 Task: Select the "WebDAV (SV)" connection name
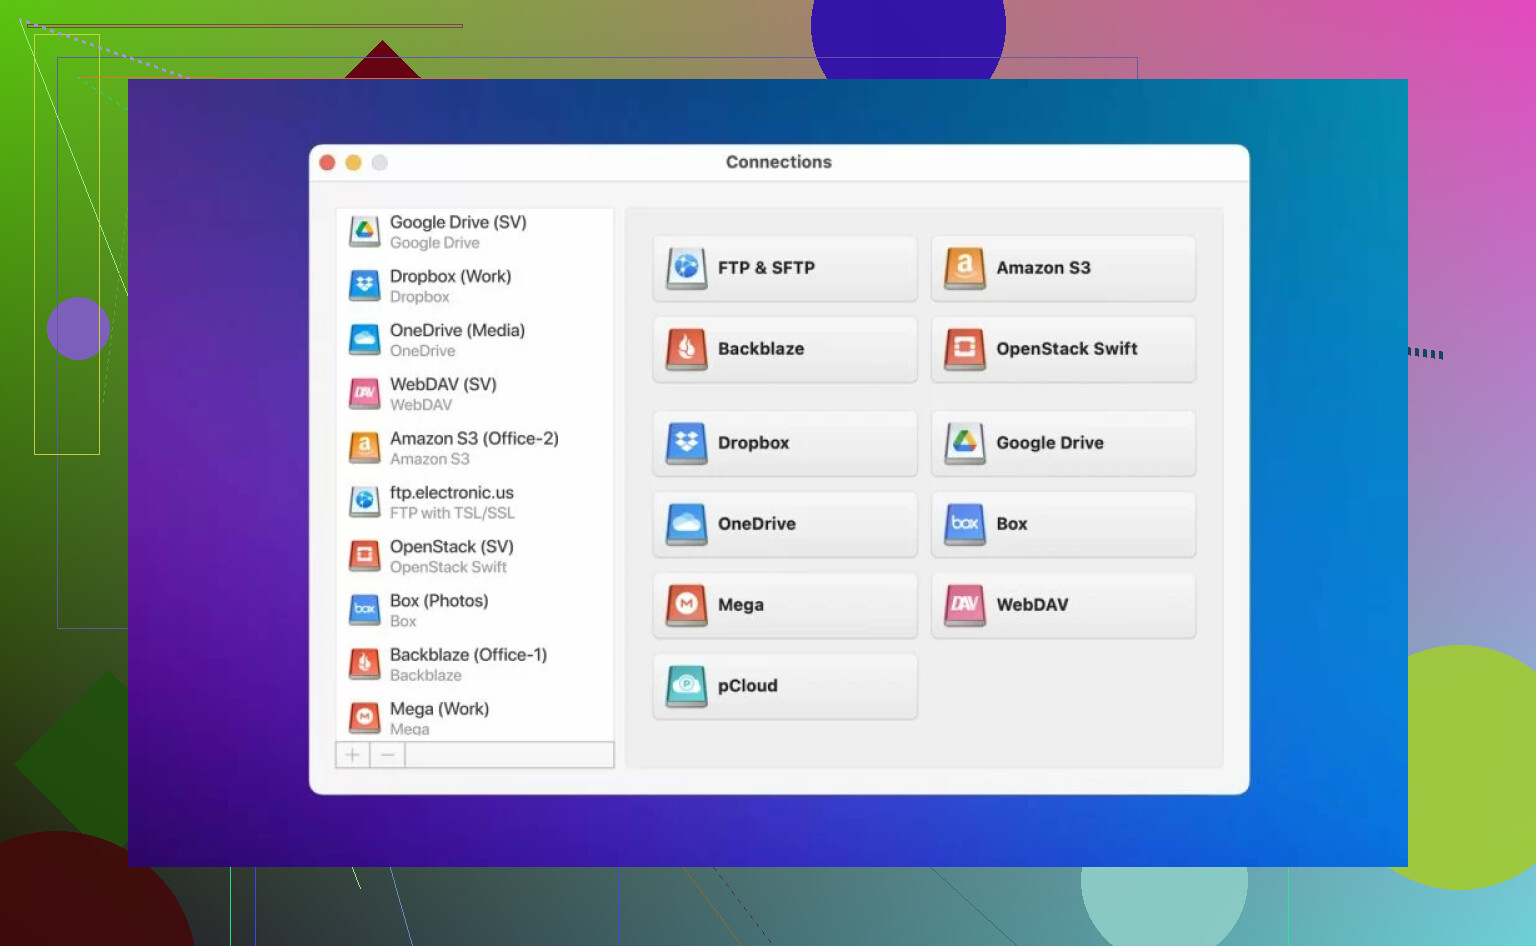tap(443, 384)
